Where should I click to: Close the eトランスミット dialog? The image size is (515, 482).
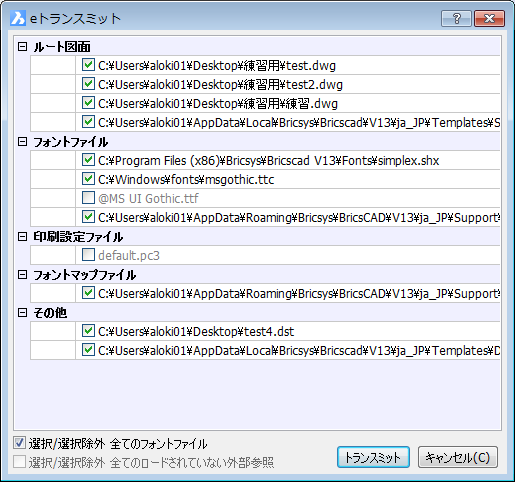click(489, 18)
